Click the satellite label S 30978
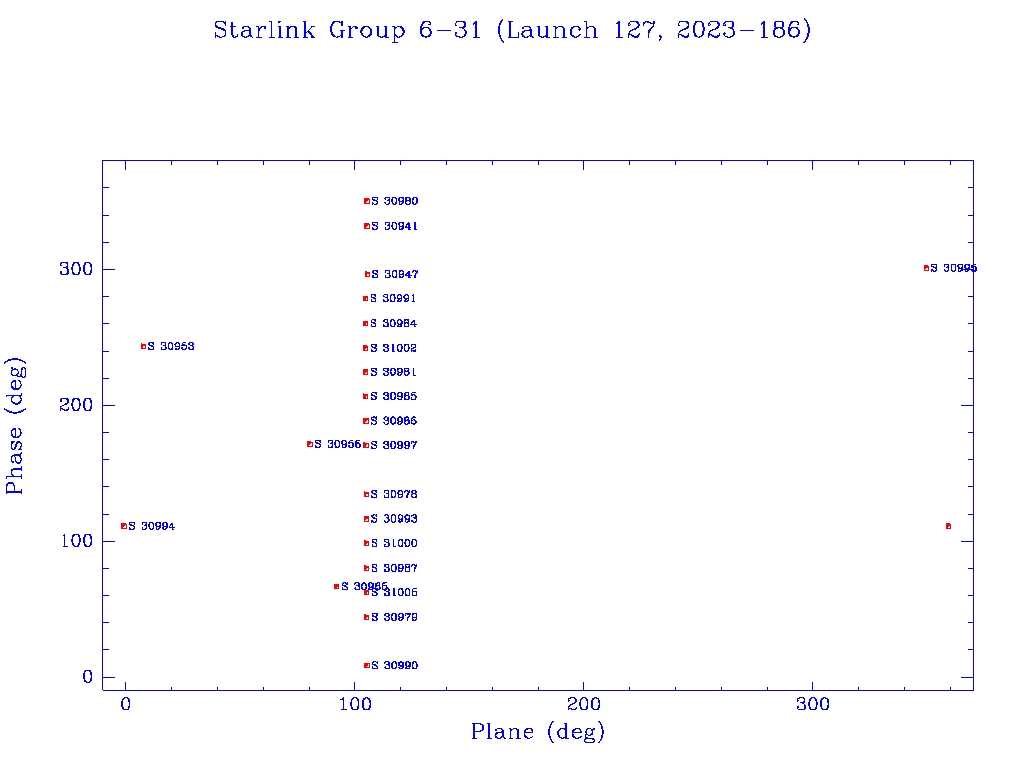 (394, 494)
